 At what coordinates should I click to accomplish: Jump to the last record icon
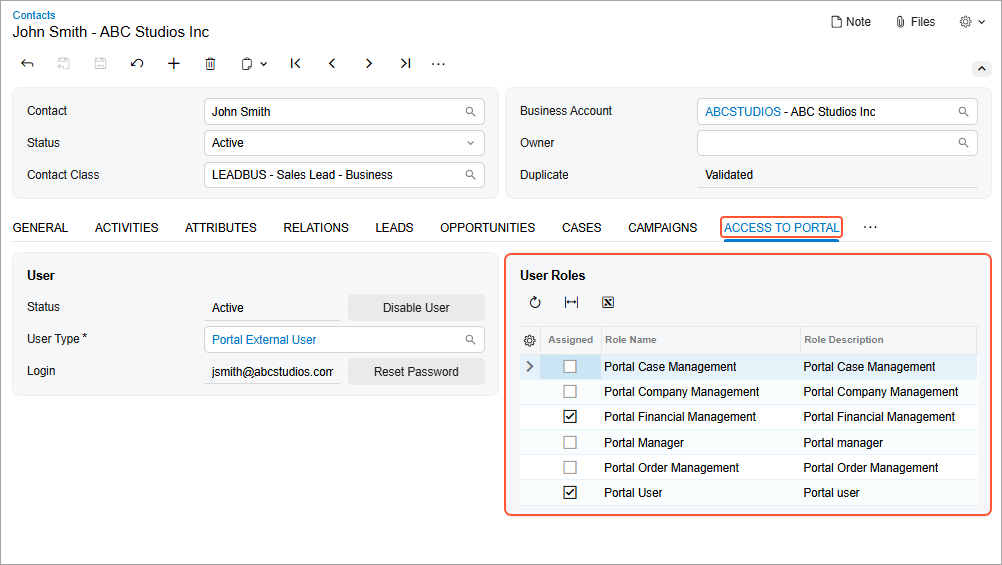[x=405, y=64]
